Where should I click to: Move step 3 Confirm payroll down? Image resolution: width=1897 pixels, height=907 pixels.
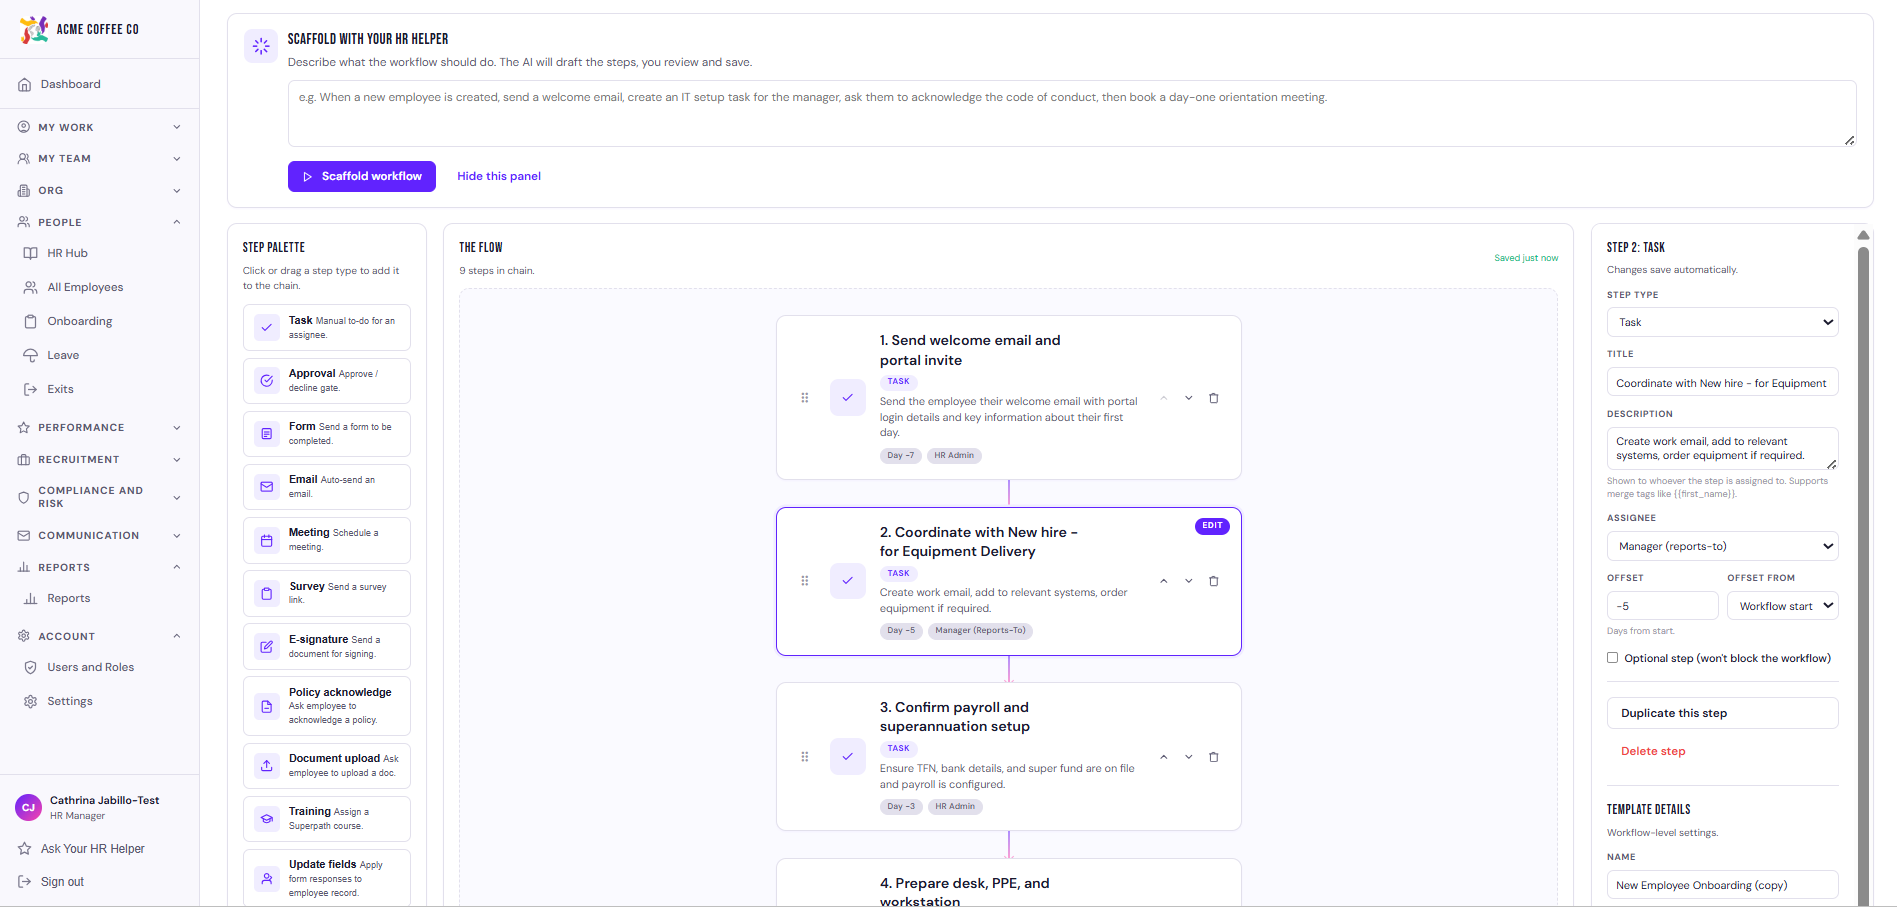click(x=1189, y=757)
